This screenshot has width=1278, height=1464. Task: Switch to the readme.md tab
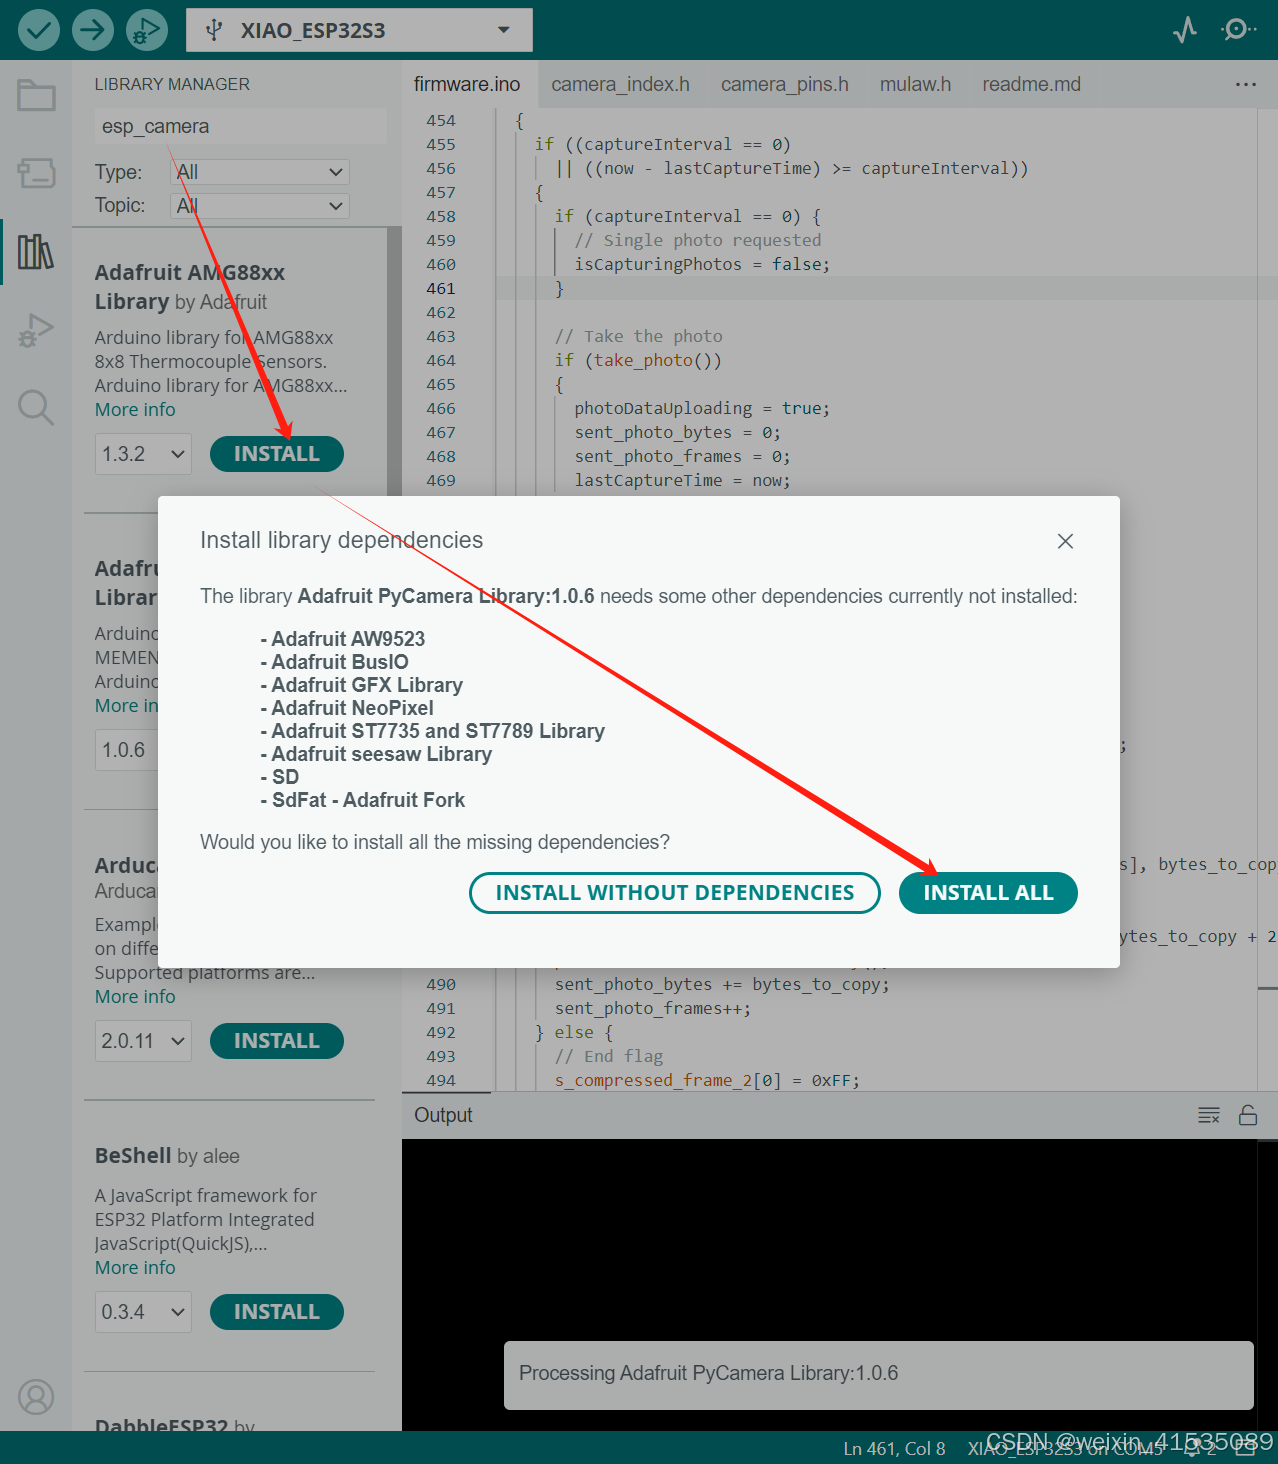point(1031,84)
